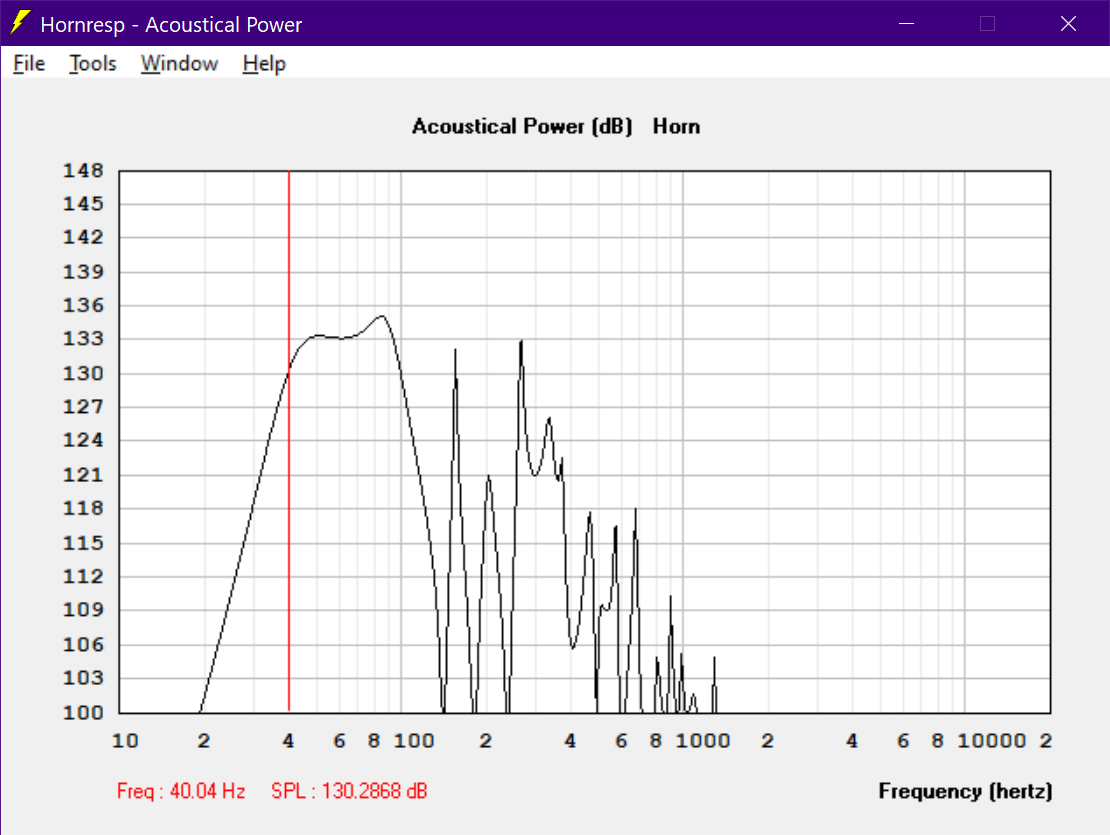
Task: Click the 130 y-axis label
Action: pyautogui.click(x=84, y=374)
